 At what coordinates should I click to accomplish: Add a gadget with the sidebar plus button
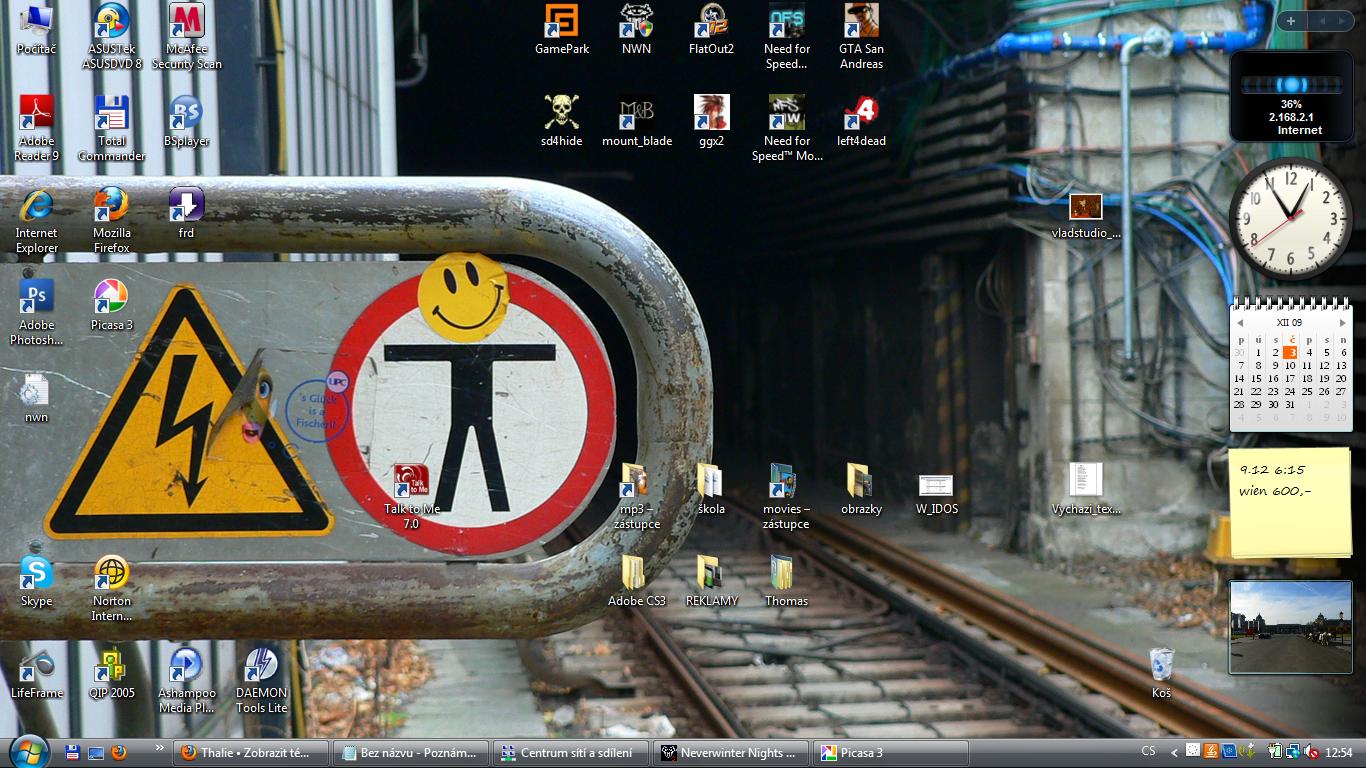[x=1291, y=21]
